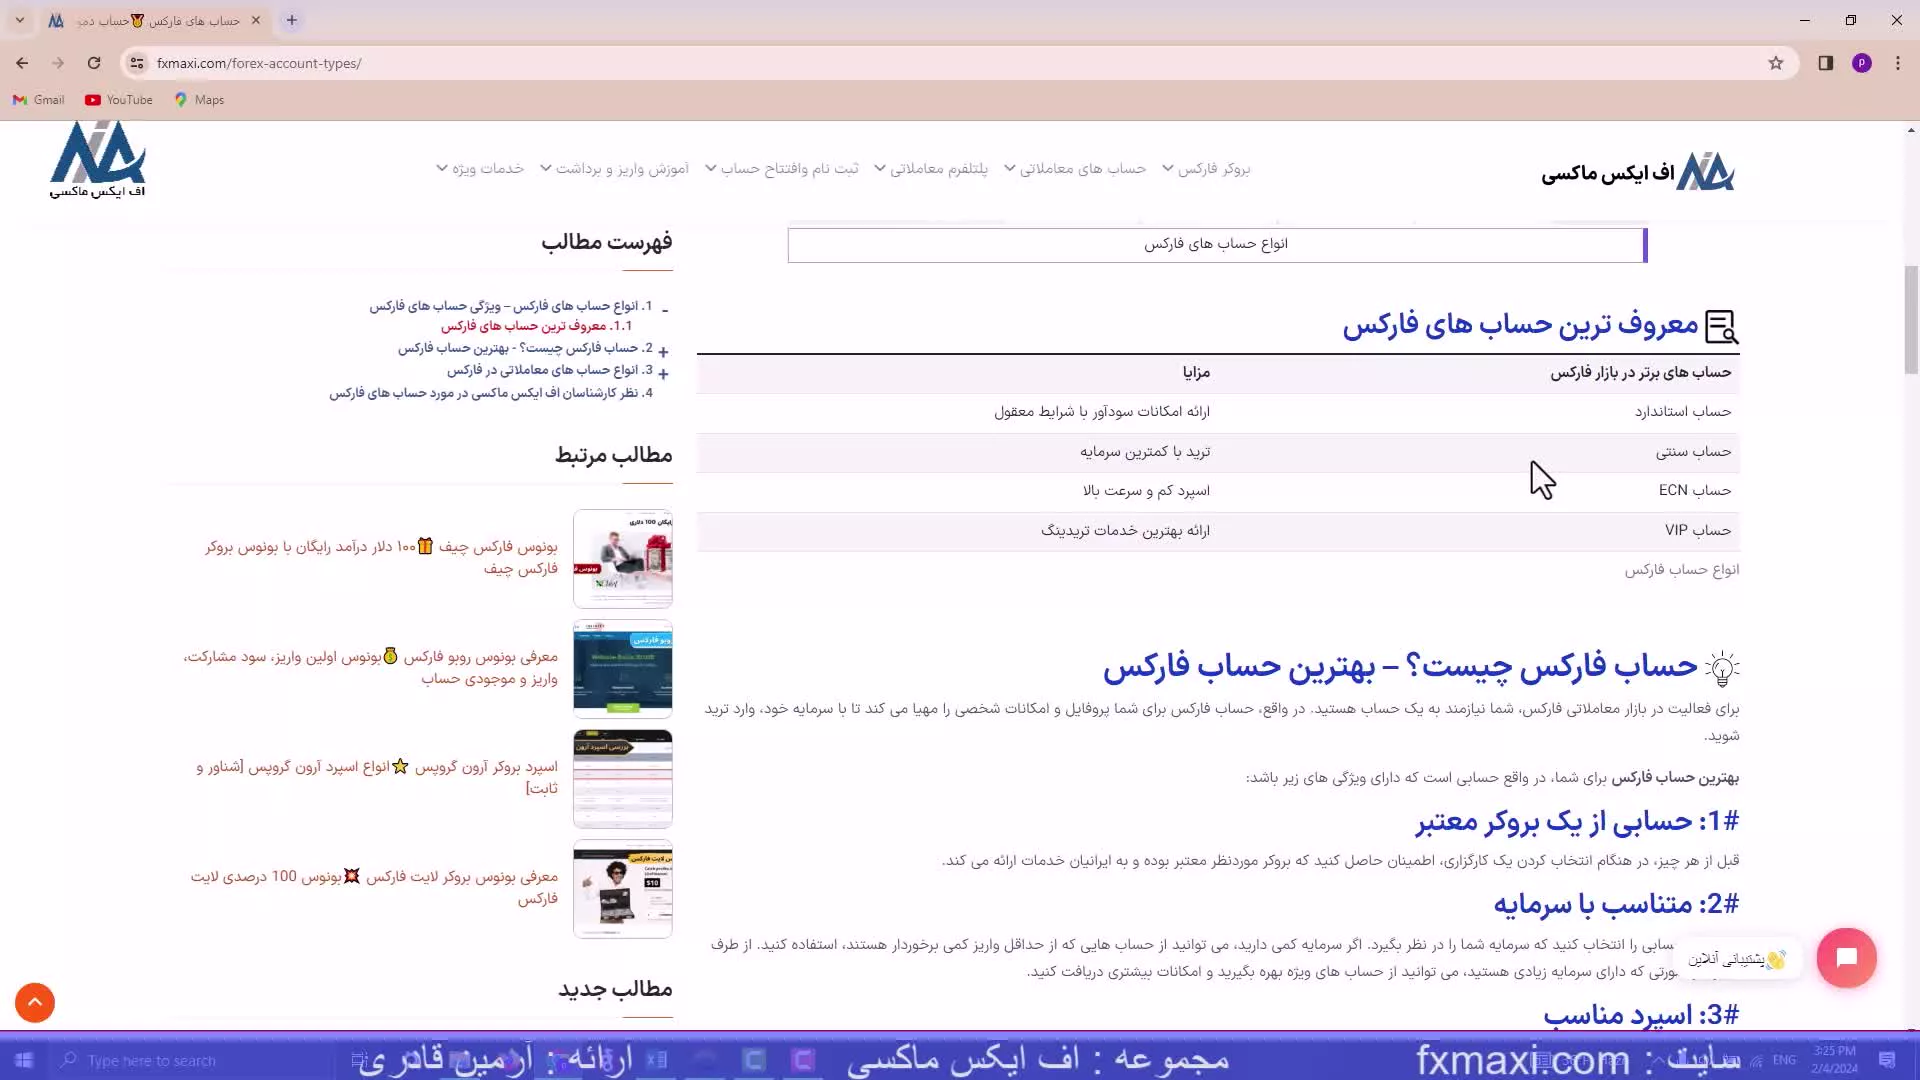Image resolution: width=1920 pixels, height=1080 pixels.
Task: Open a new browser tab
Action: 292,20
